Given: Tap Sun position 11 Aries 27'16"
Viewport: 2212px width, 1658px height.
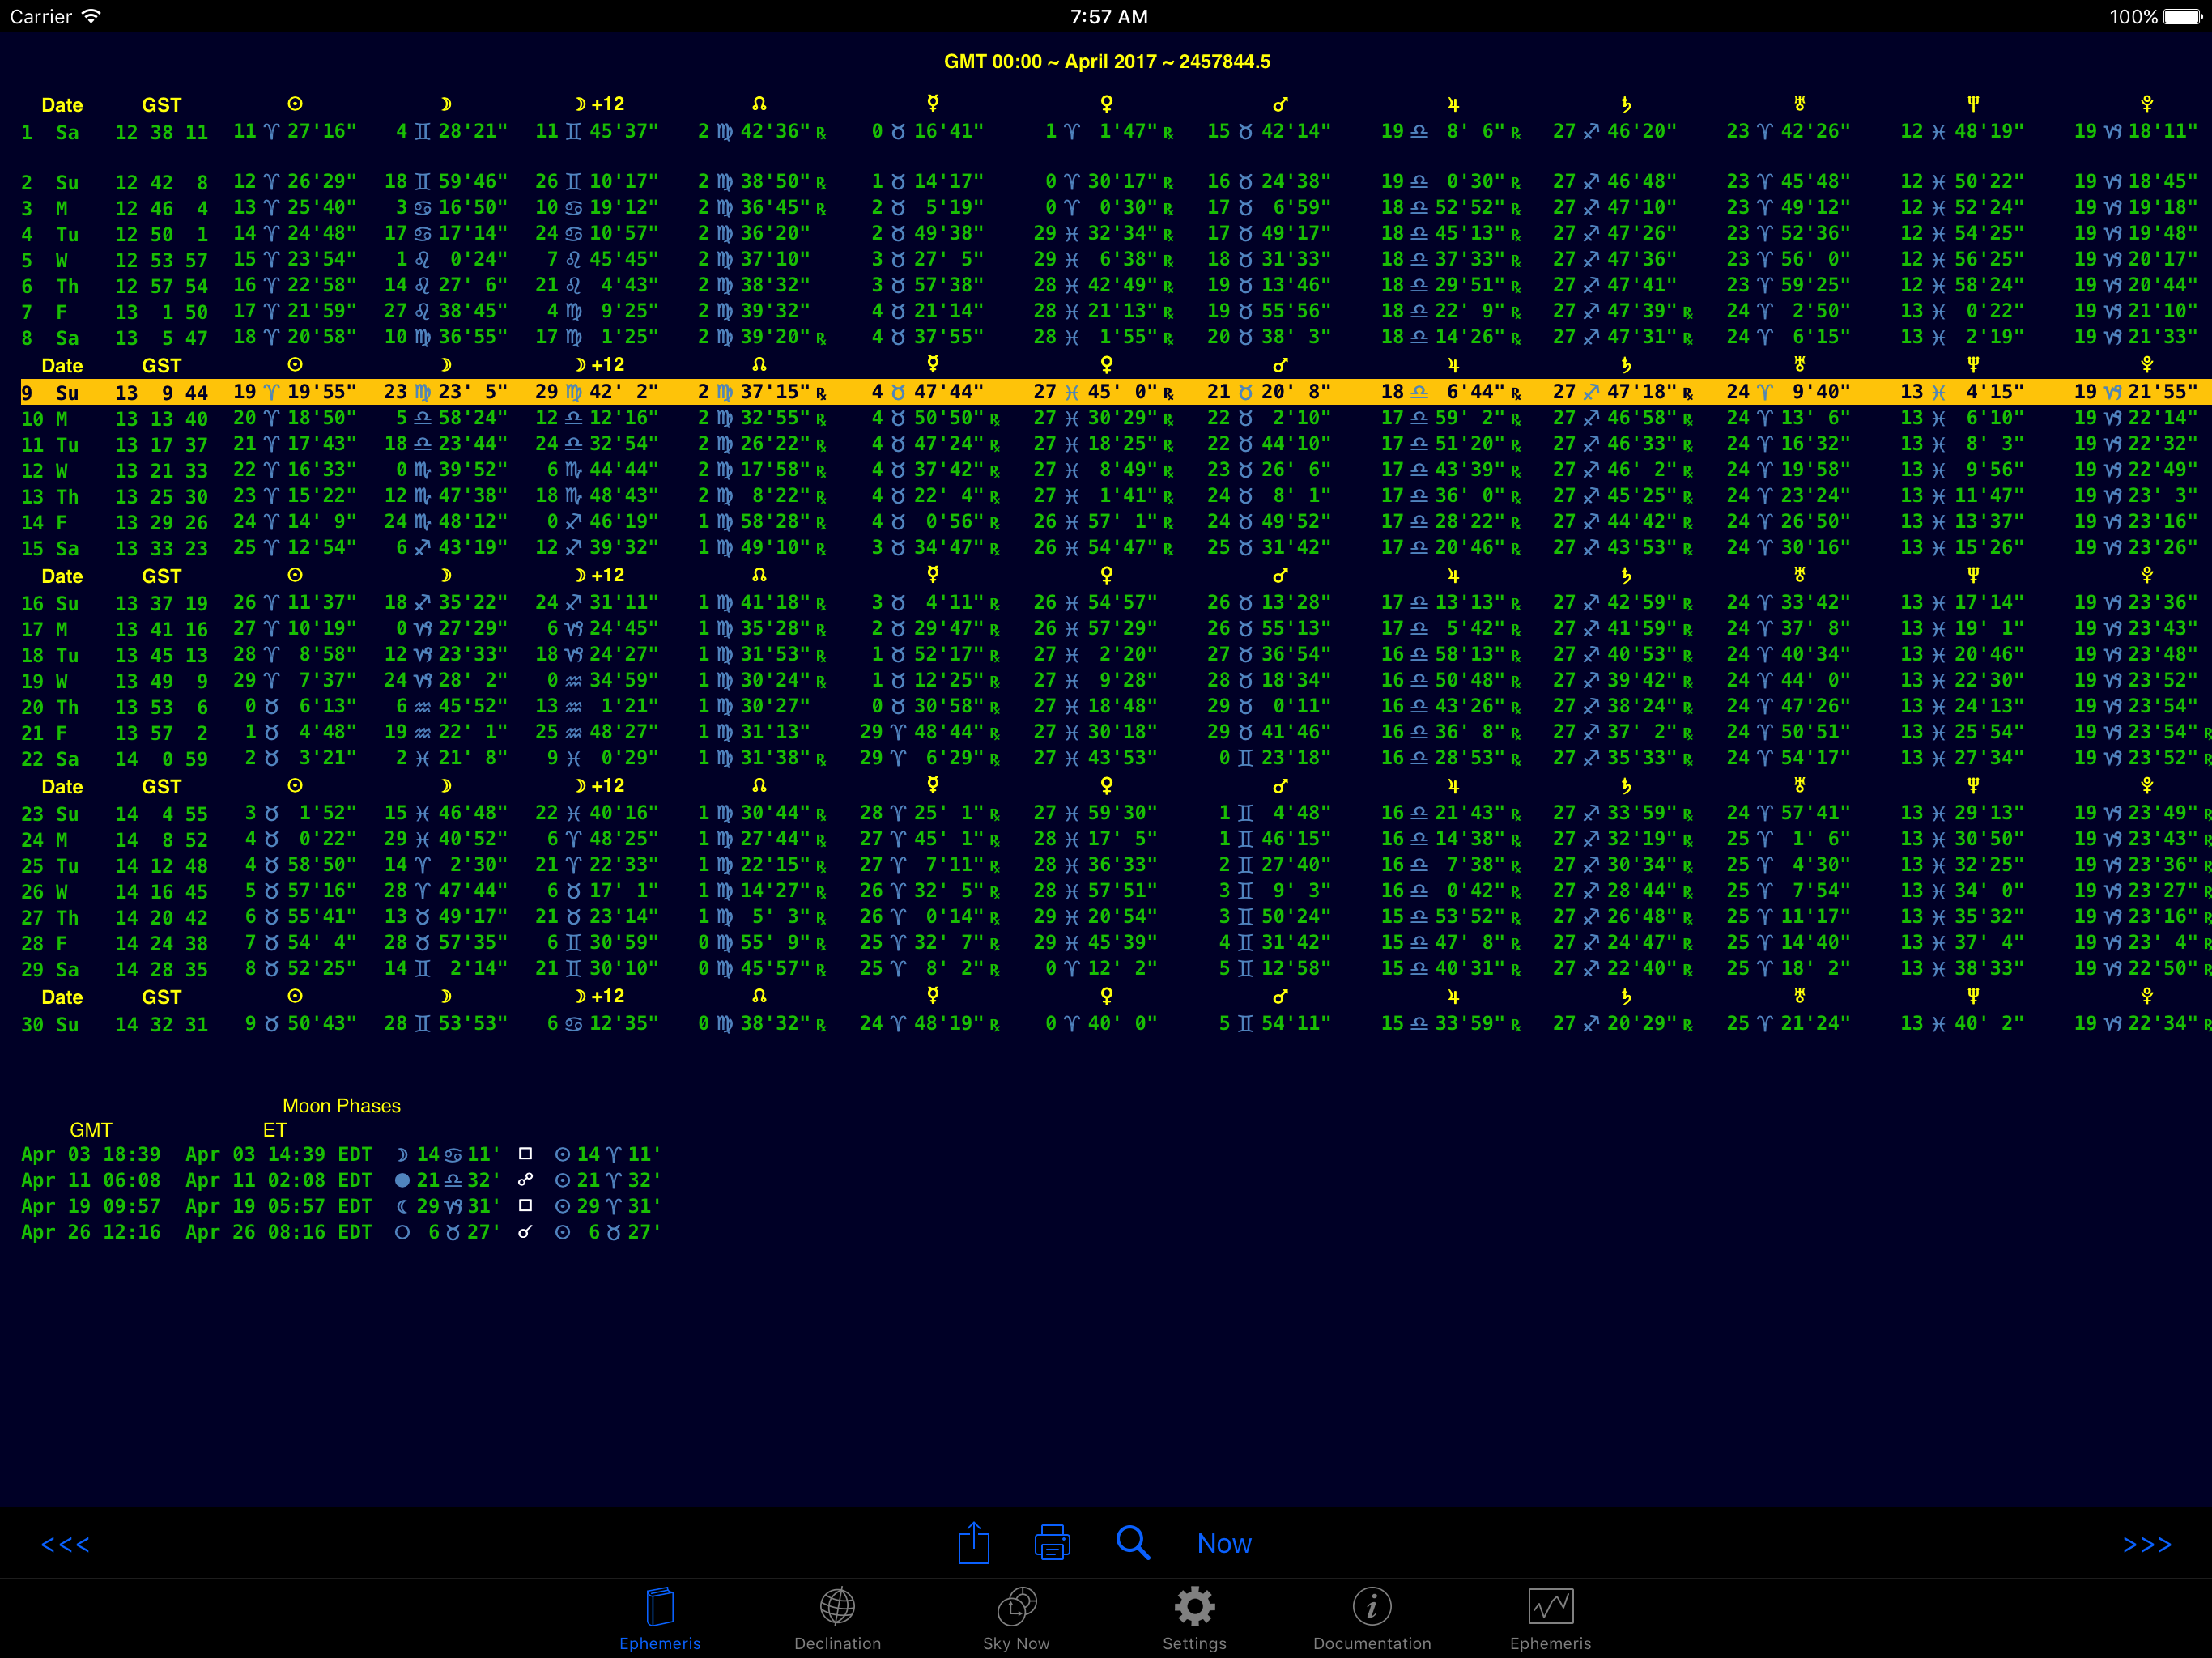Looking at the screenshot, I should tap(295, 132).
